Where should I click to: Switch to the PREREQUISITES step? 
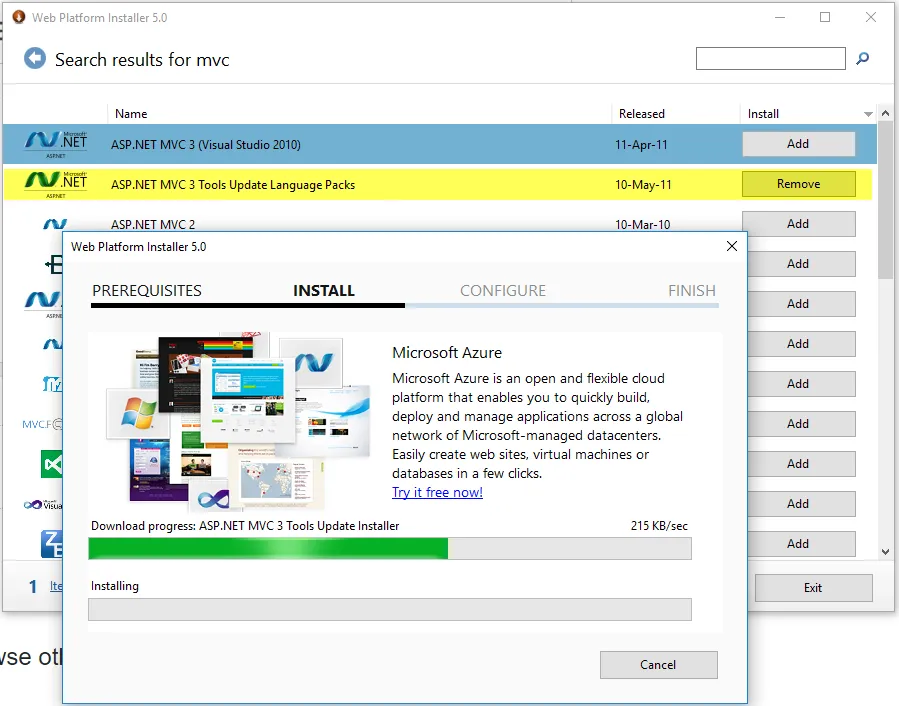tap(147, 291)
